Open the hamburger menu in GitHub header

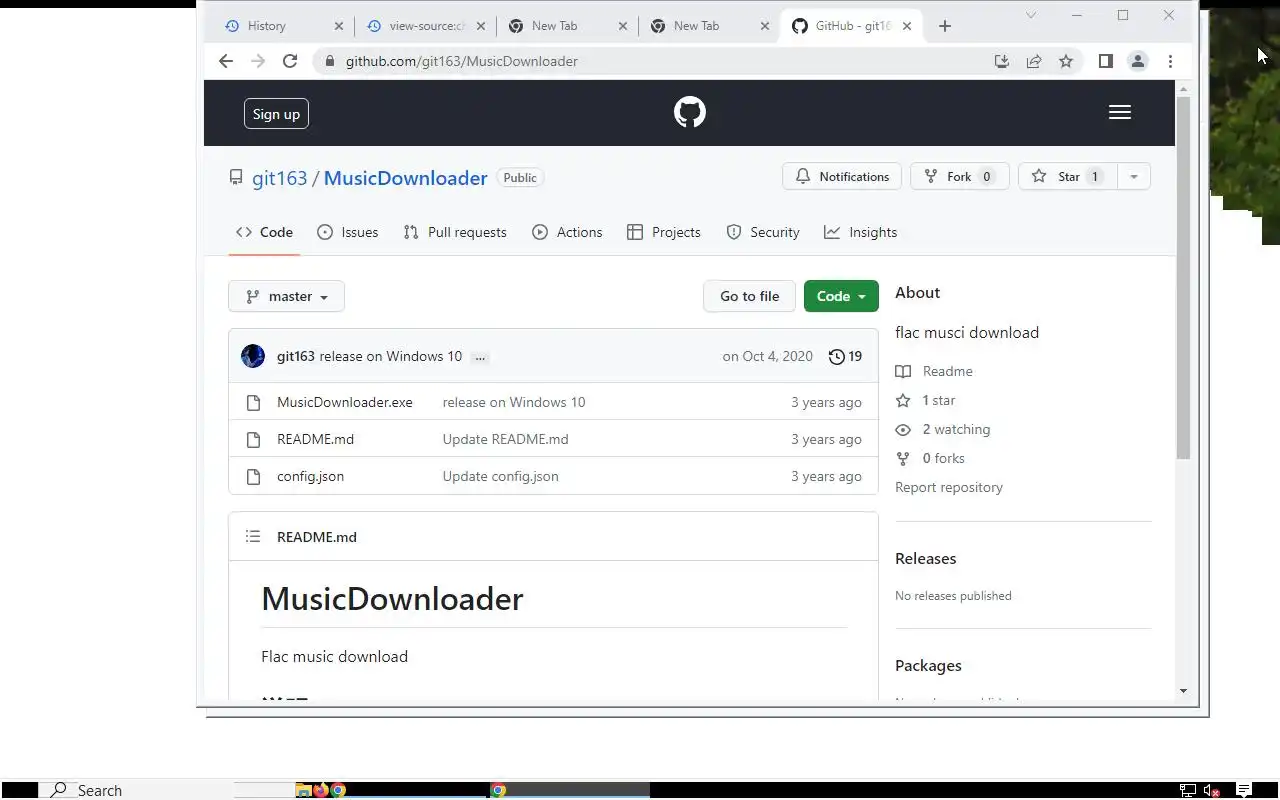click(x=1120, y=113)
